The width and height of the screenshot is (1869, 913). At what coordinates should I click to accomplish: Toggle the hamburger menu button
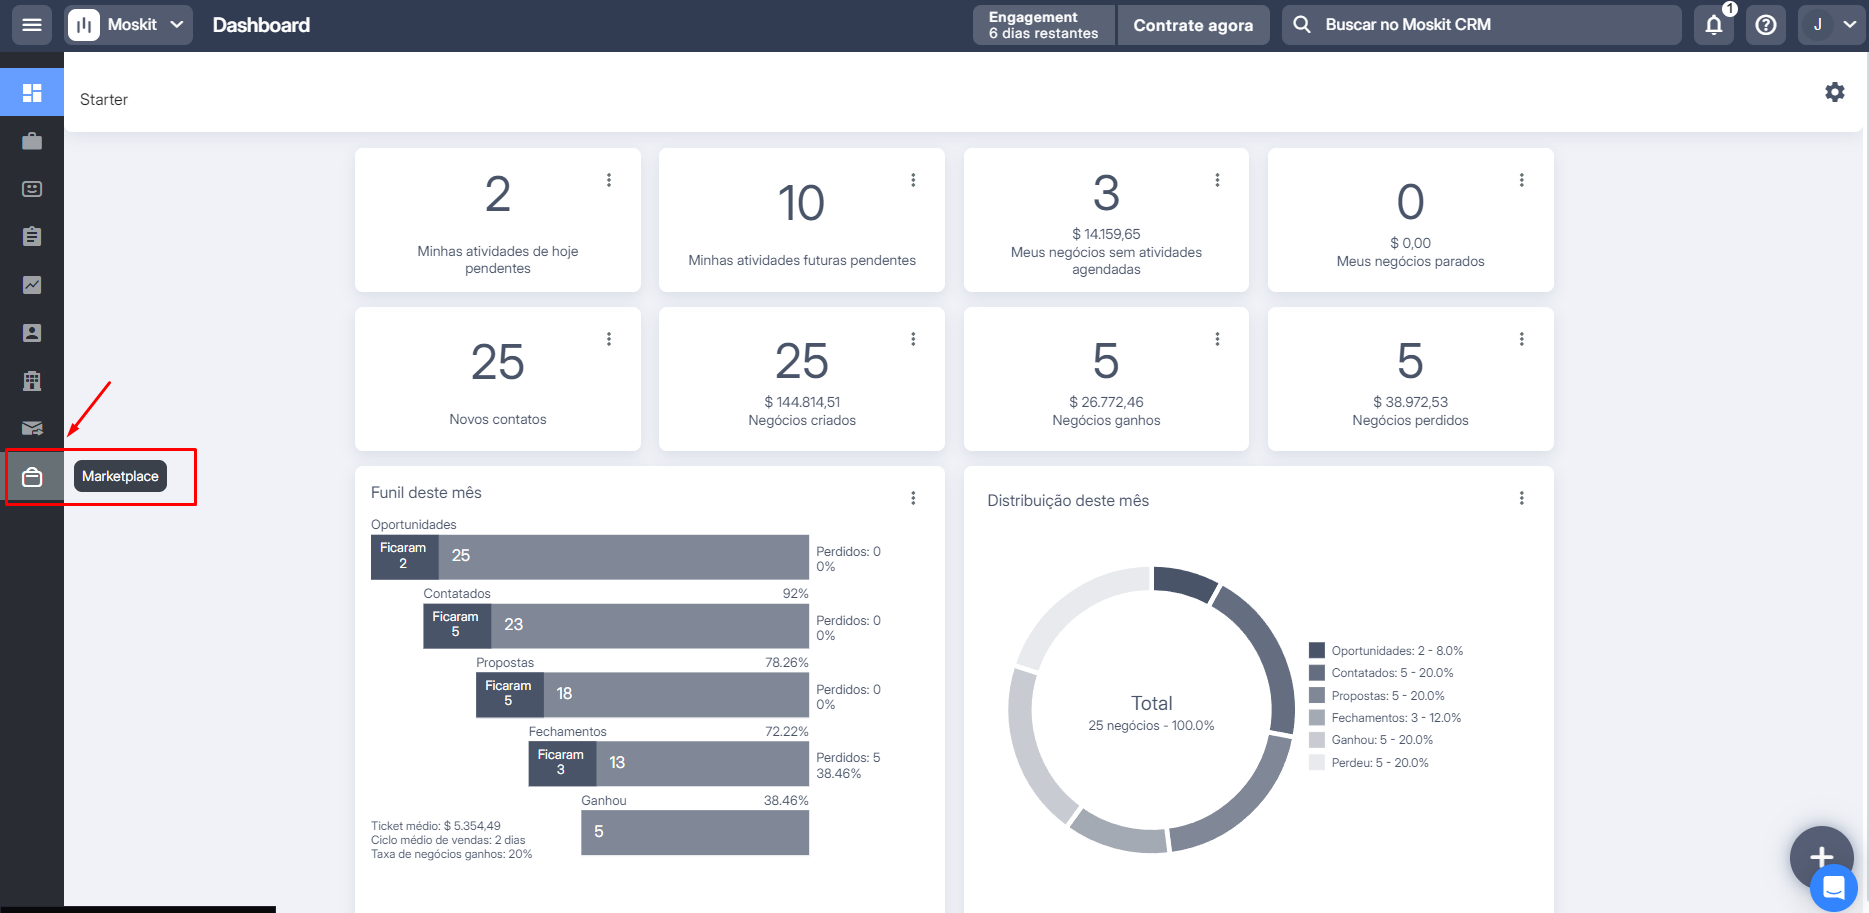click(x=32, y=25)
